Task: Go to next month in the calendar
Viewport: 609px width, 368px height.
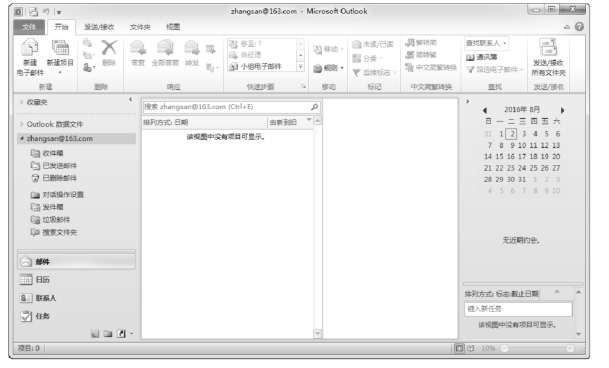Action: pos(562,110)
